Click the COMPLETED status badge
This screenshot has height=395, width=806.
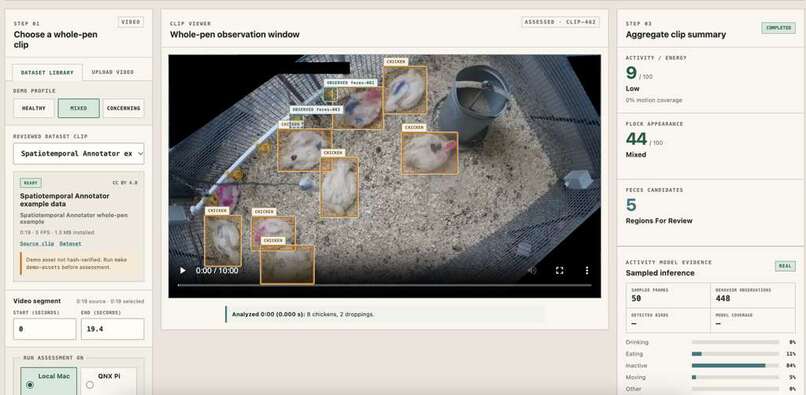[778, 28]
